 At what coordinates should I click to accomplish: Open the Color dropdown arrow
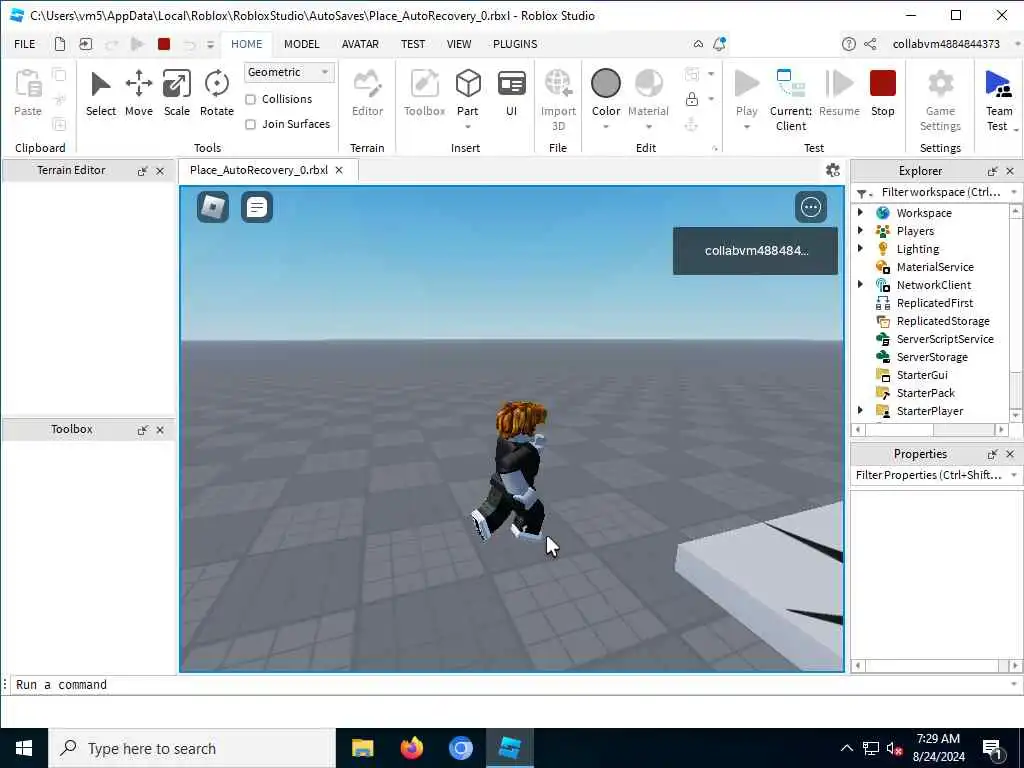[x=605, y=127]
